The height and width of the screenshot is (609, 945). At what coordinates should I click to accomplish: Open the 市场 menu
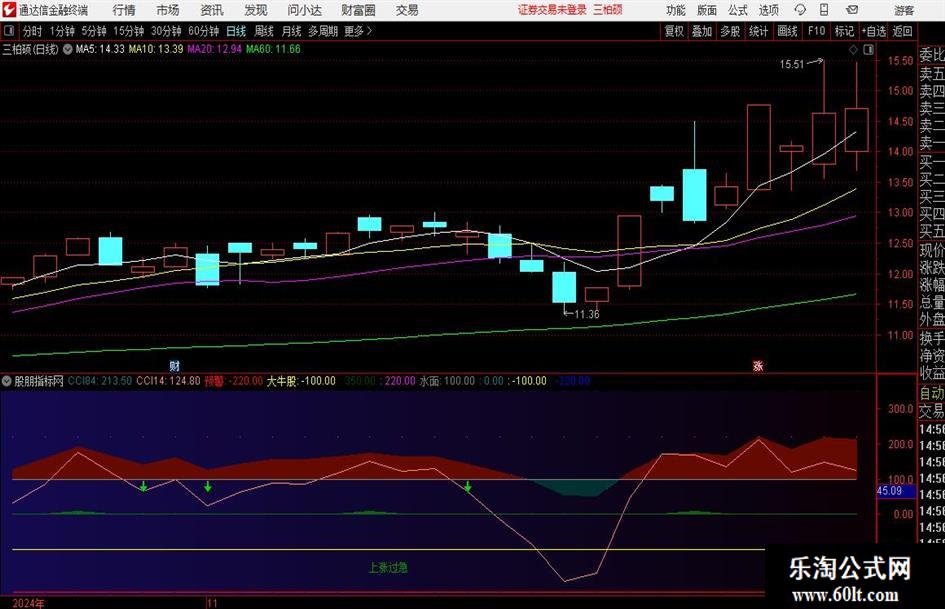point(168,10)
